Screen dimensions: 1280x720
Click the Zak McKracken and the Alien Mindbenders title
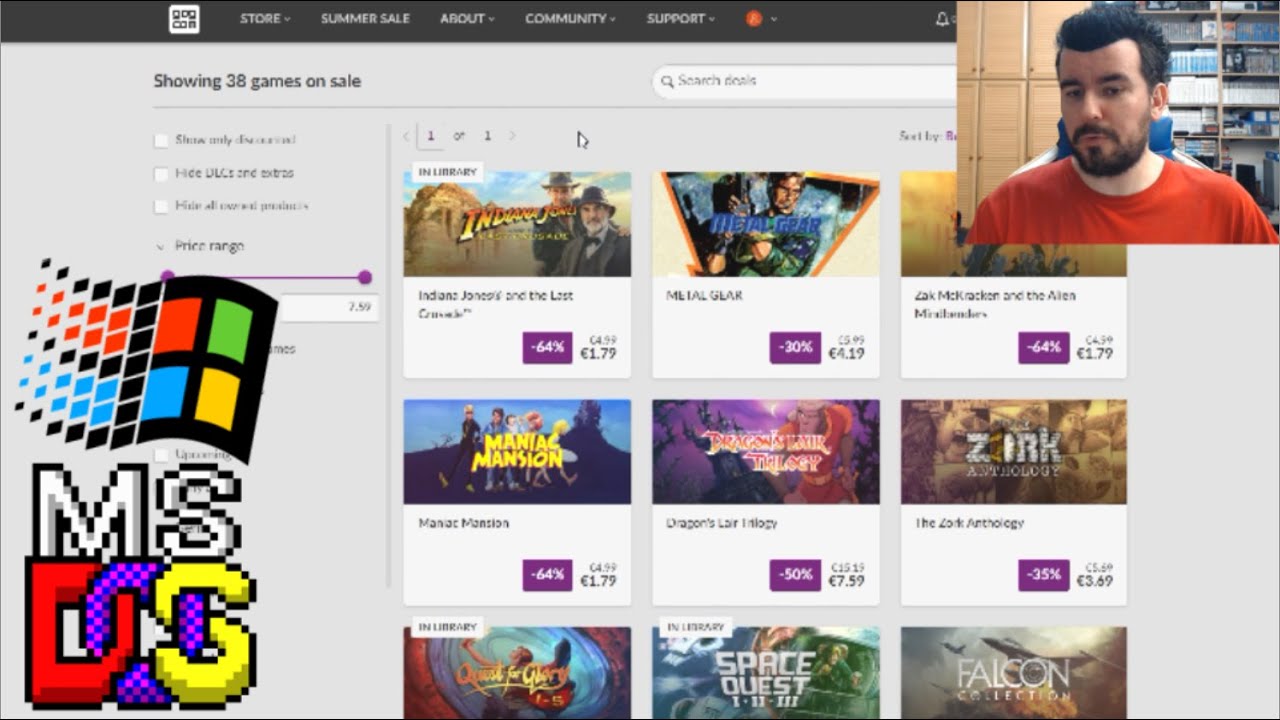point(995,305)
